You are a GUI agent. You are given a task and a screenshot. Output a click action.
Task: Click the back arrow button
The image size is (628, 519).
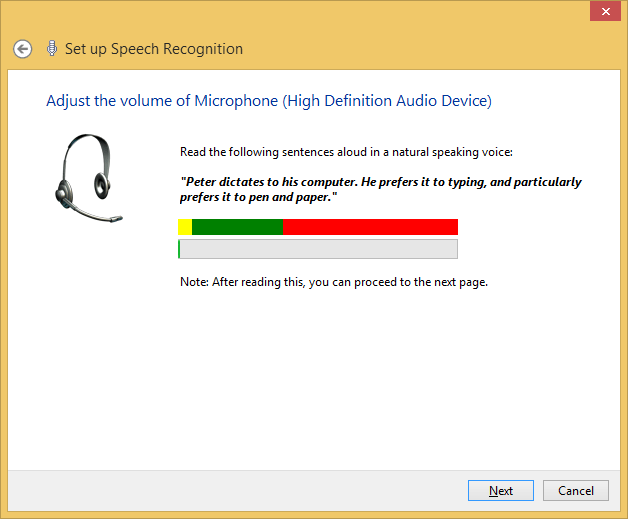[x=22, y=49]
